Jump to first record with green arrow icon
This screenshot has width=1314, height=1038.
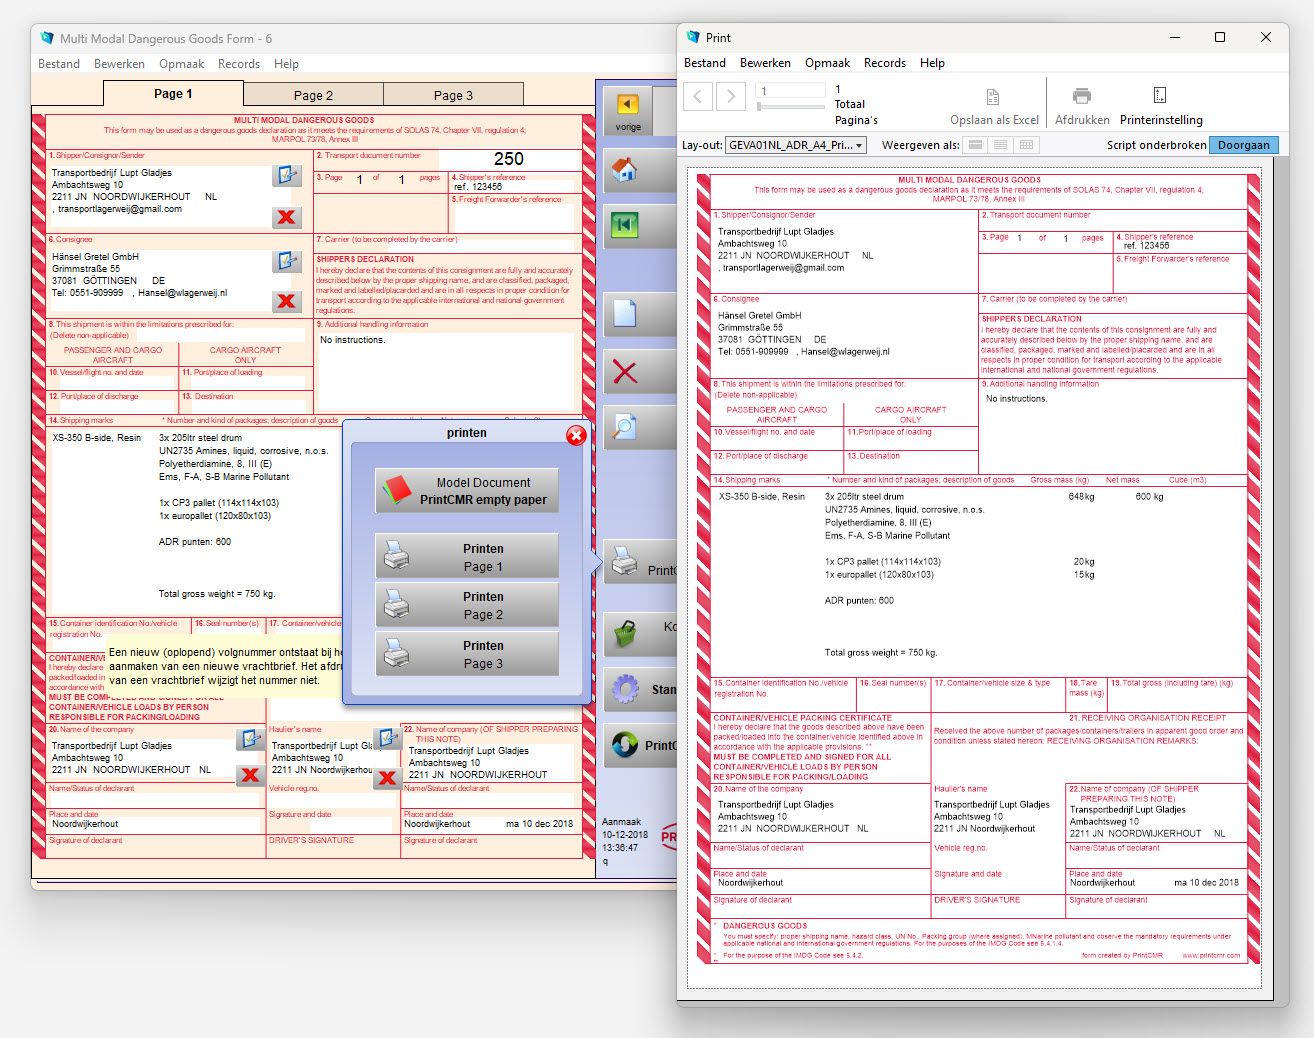[x=625, y=226]
